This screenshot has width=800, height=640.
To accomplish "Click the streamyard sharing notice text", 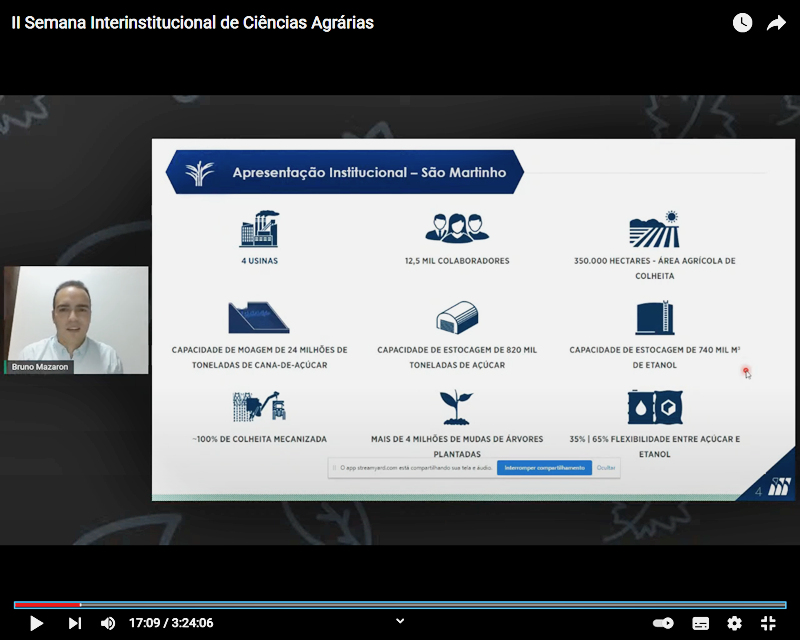I will click(416, 467).
